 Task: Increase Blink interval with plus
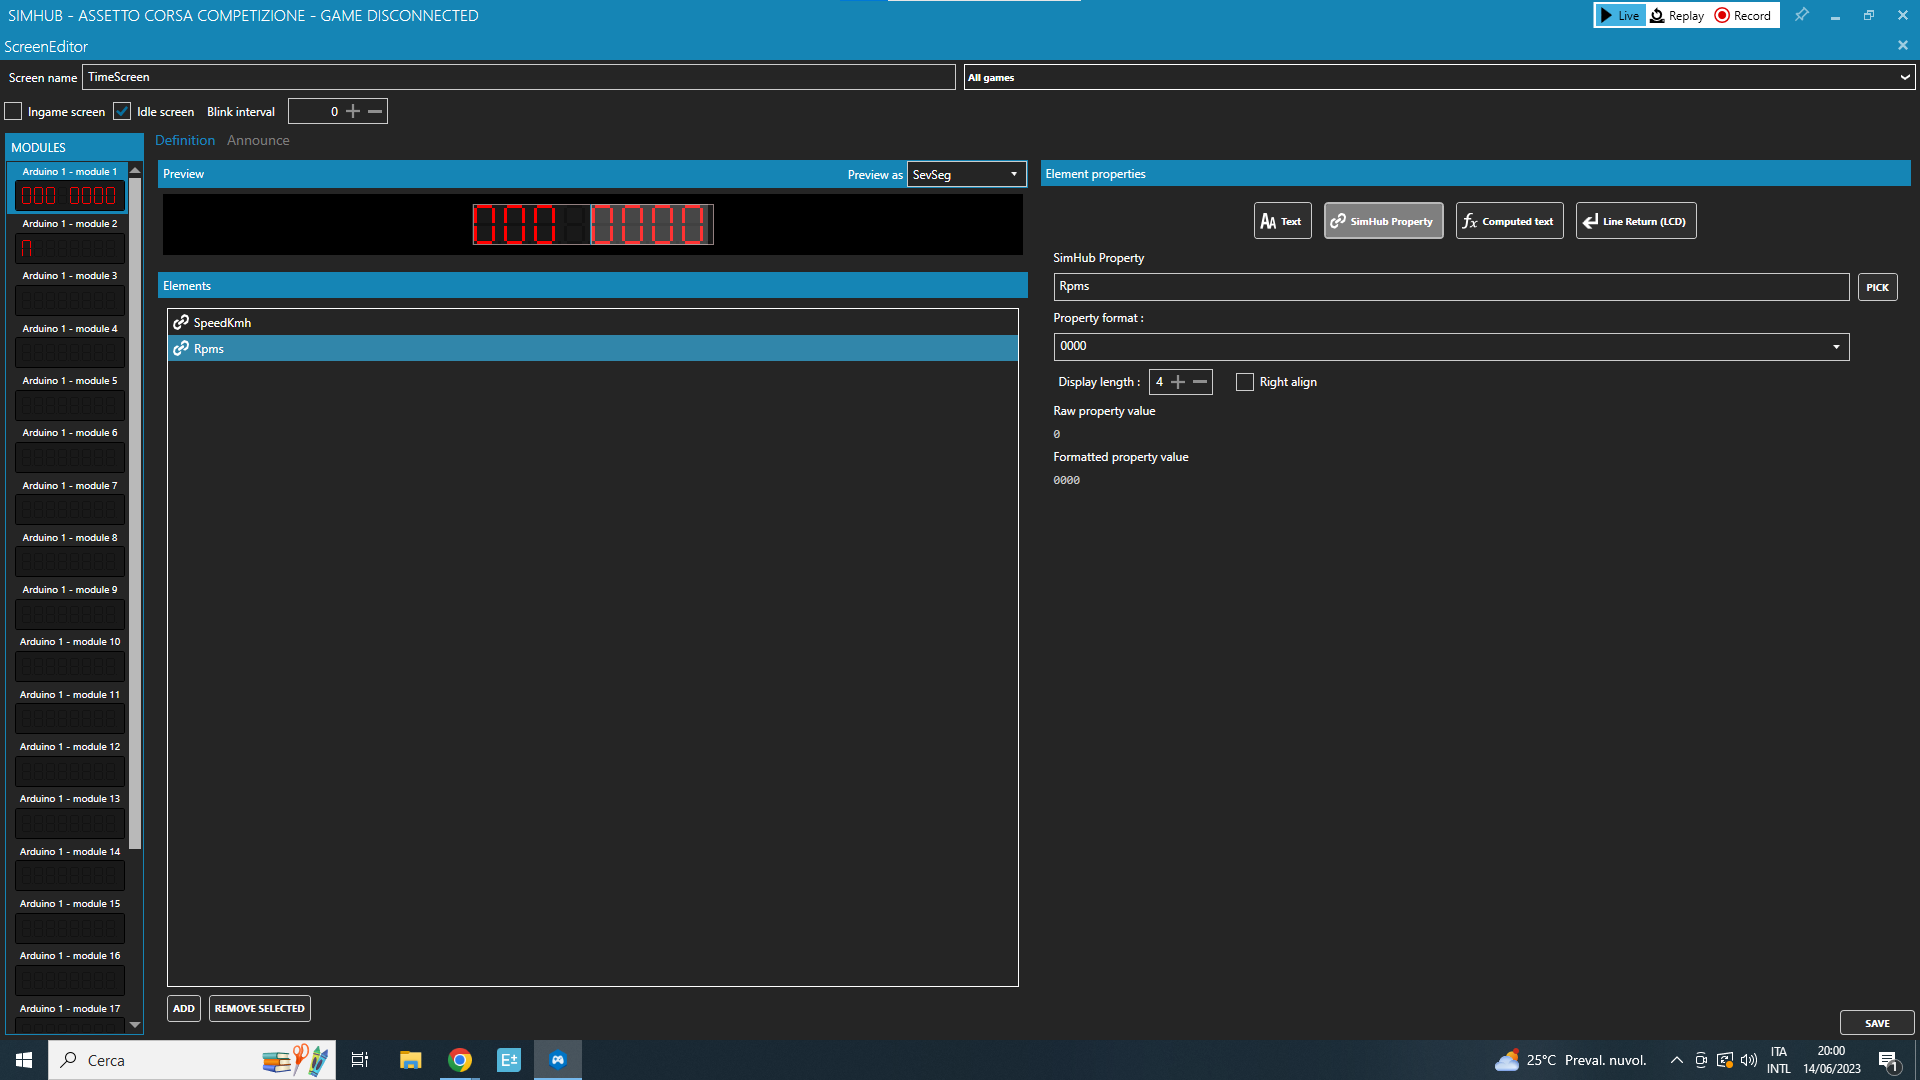(353, 111)
